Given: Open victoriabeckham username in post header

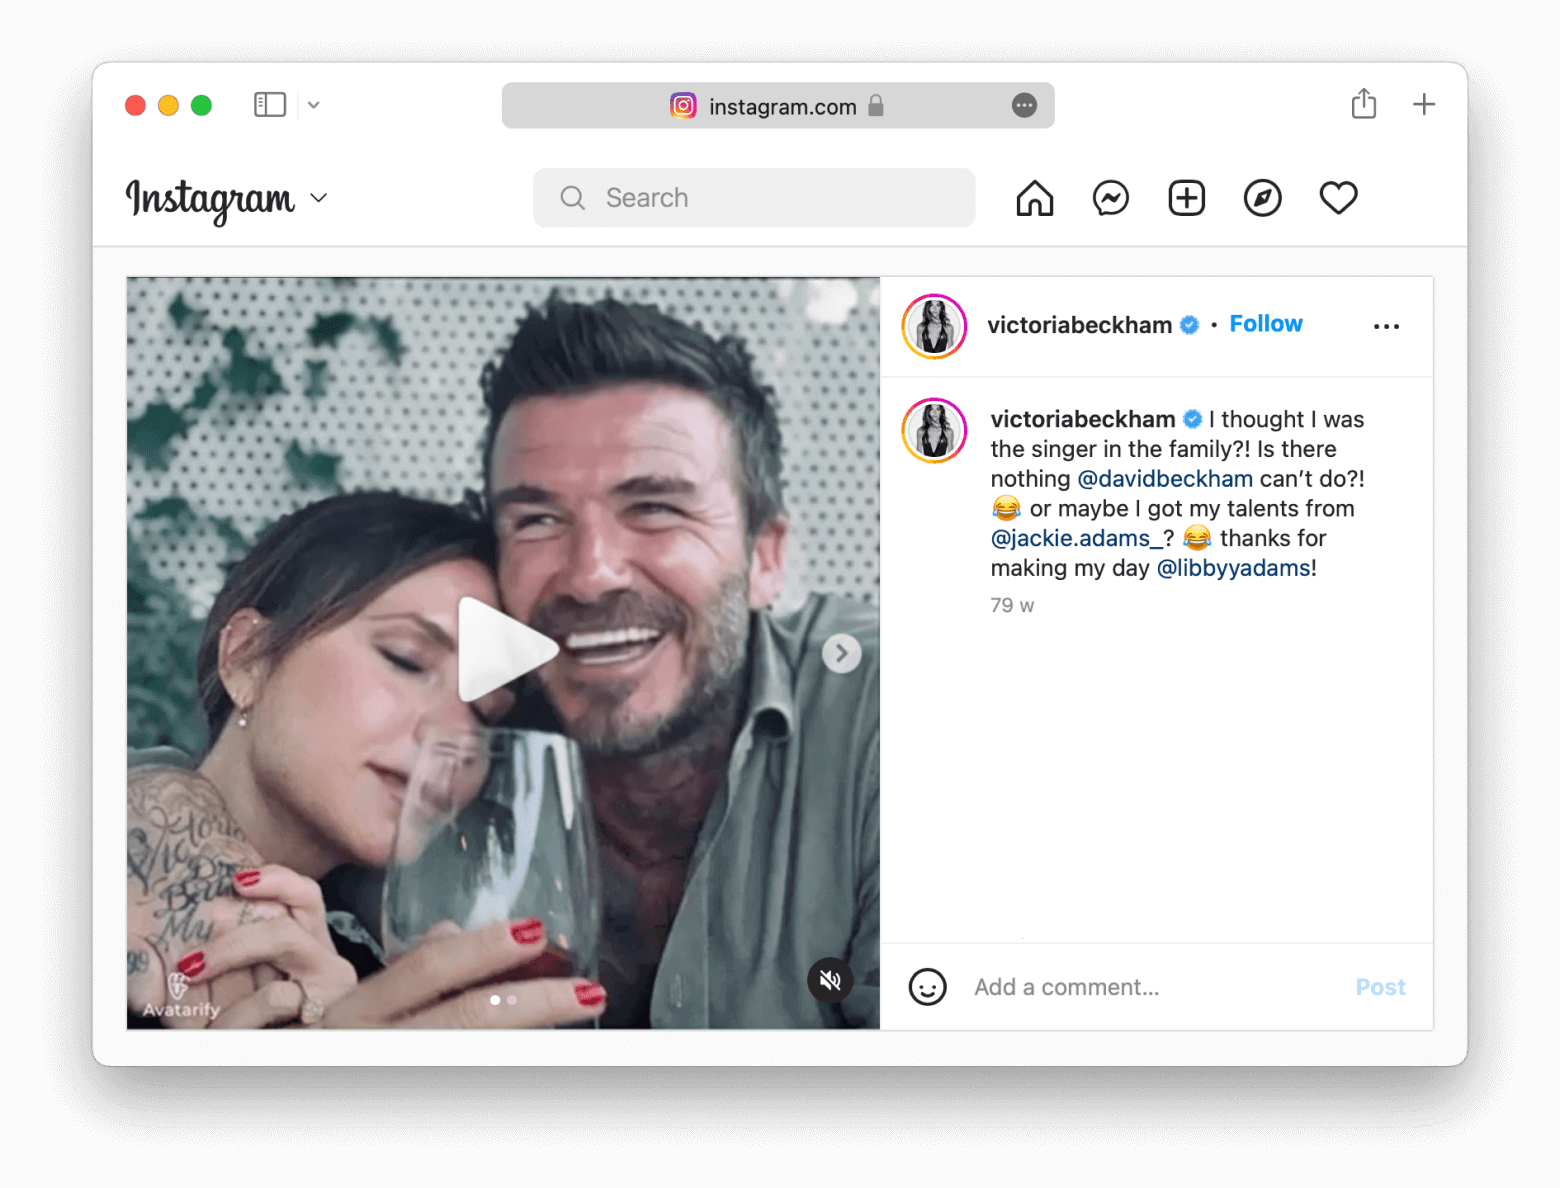Looking at the screenshot, I should click(x=1079, y=325).
